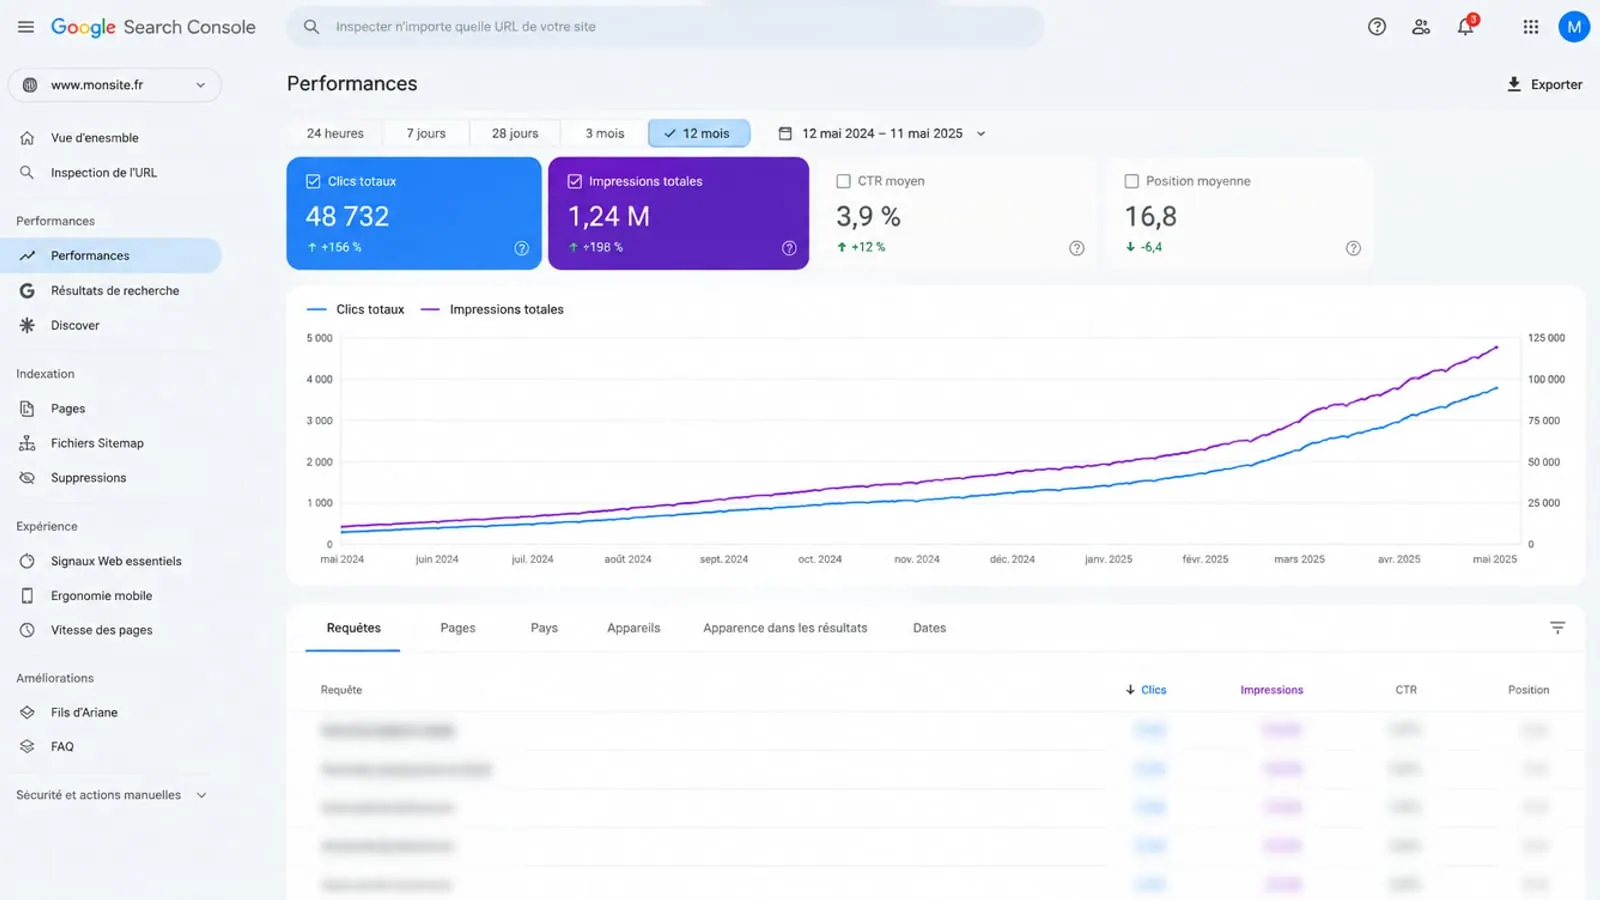
Task: Click the Exporter button
Action: click(1544, 84)
